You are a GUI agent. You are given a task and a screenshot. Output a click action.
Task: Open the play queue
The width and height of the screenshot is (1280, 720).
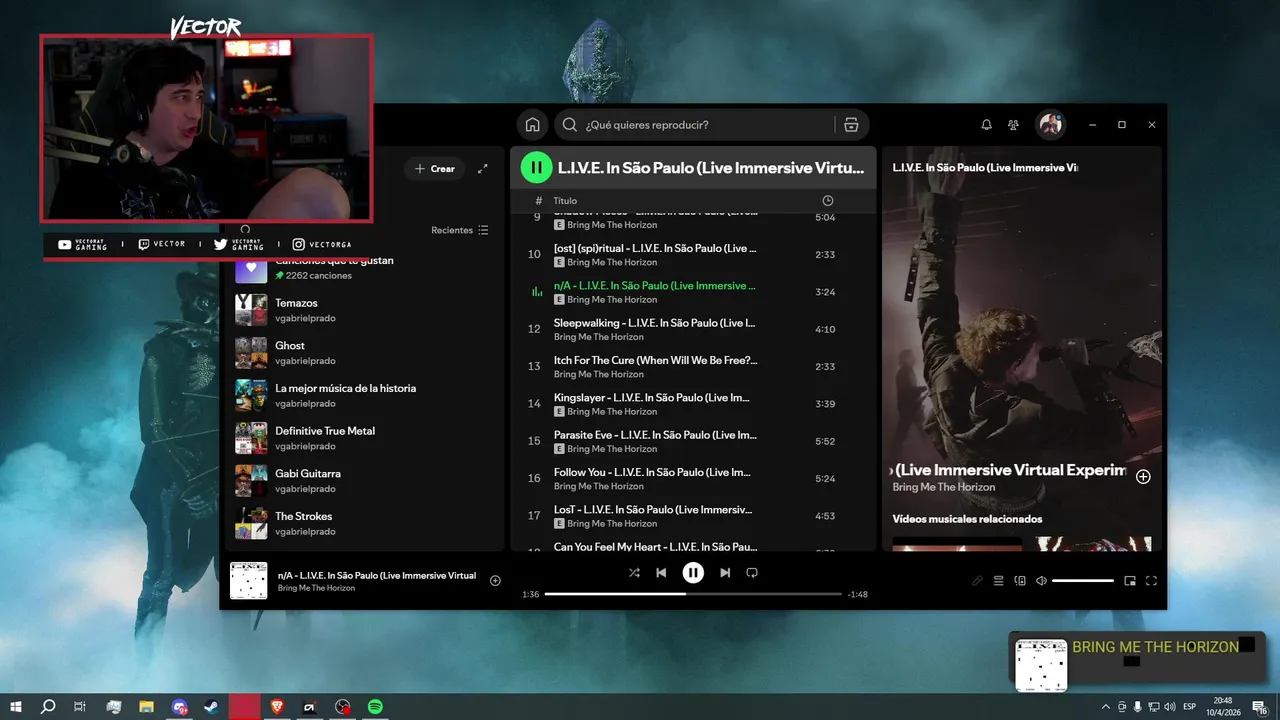point(998,581)
